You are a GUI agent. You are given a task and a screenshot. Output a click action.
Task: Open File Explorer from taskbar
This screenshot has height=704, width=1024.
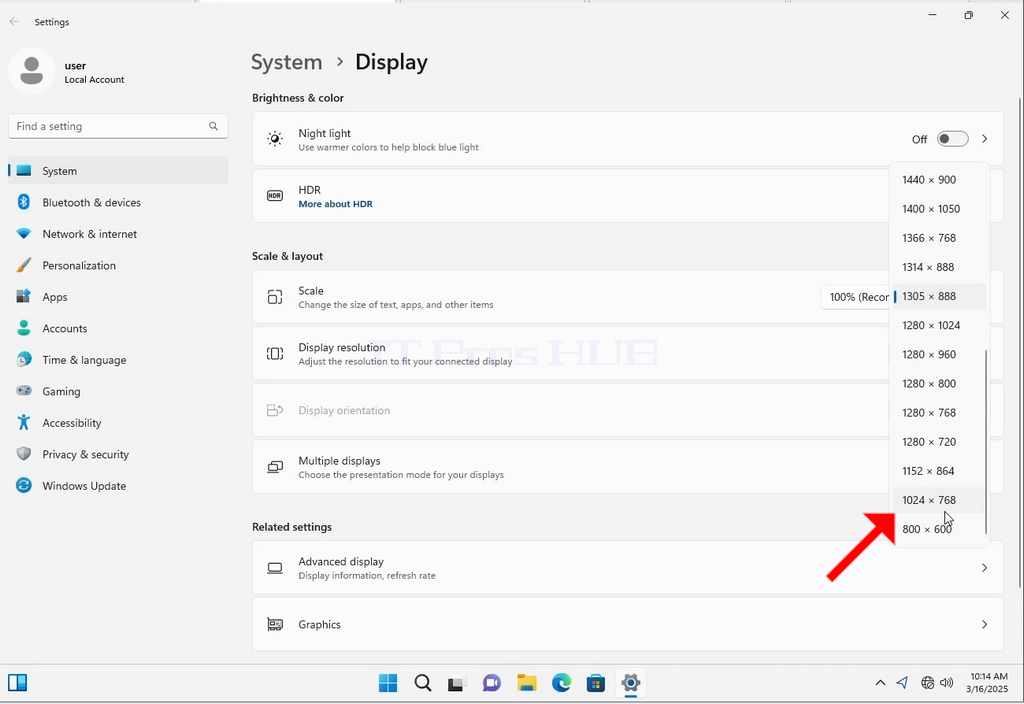coord(526,683)
